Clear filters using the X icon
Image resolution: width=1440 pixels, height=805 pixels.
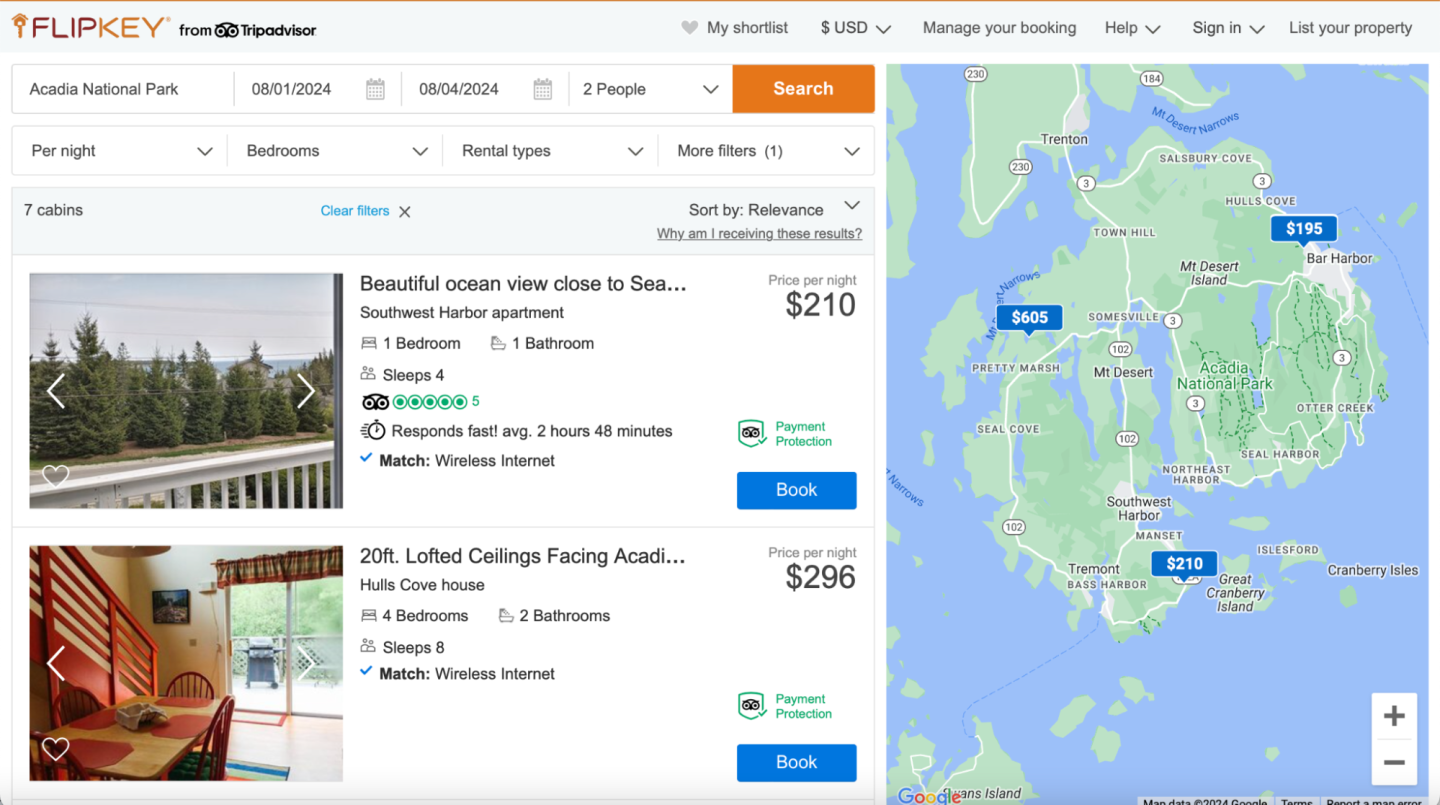405,211
